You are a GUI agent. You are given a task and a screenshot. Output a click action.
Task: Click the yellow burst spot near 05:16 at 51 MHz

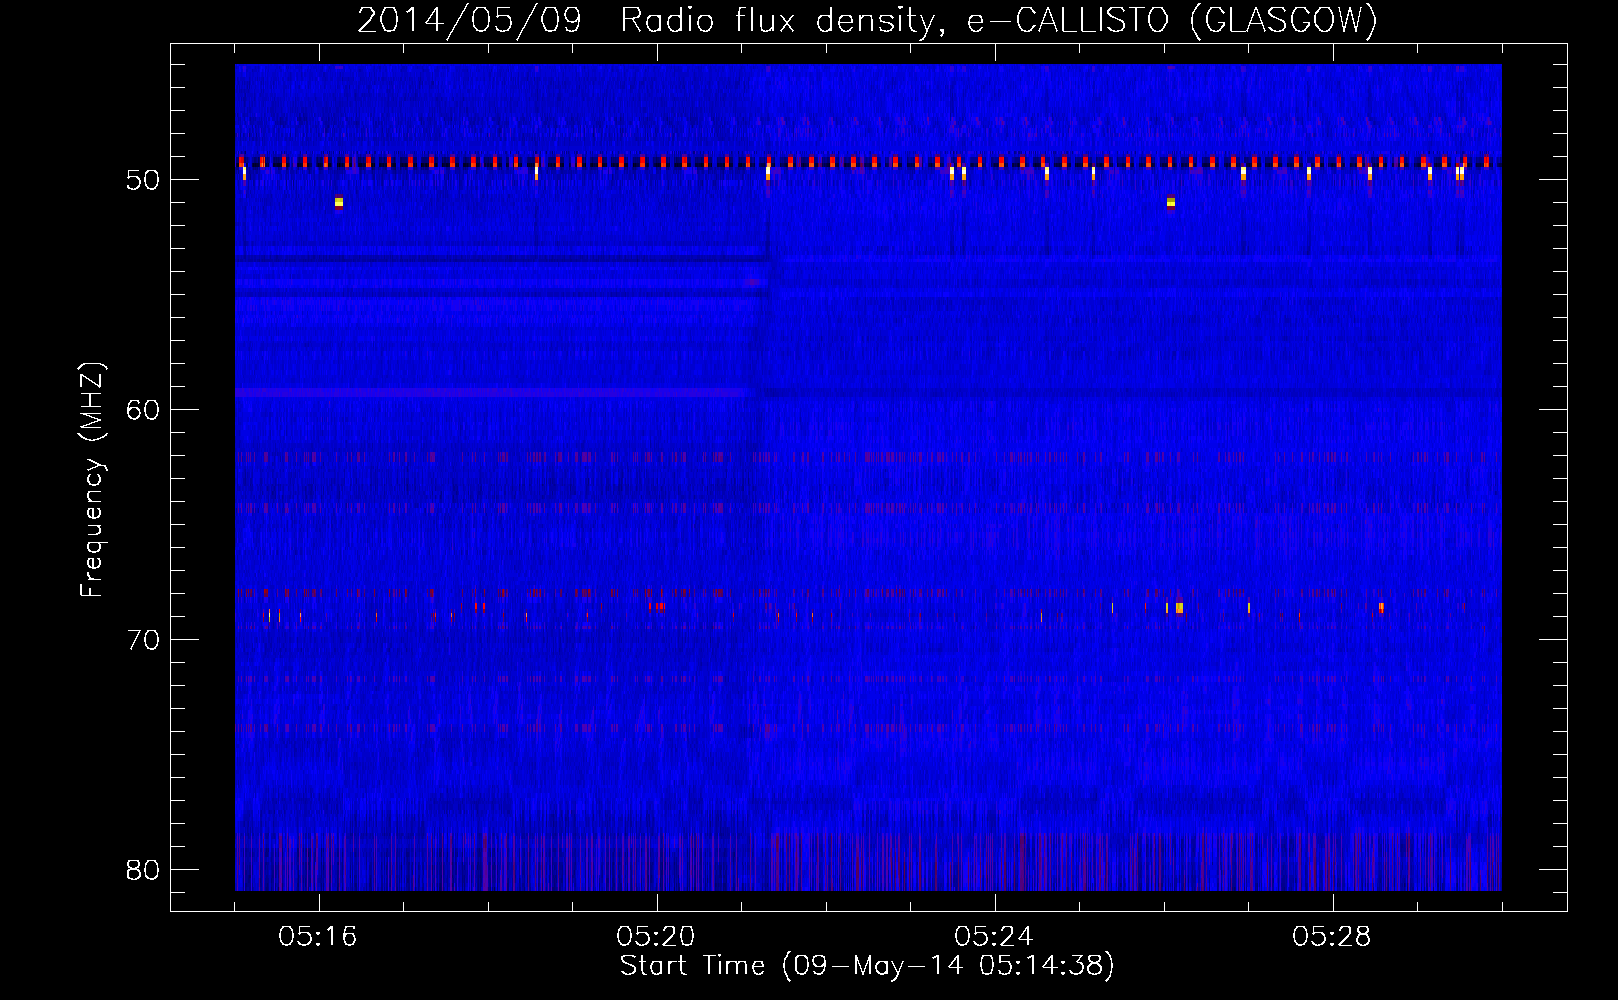click(339, 202)
